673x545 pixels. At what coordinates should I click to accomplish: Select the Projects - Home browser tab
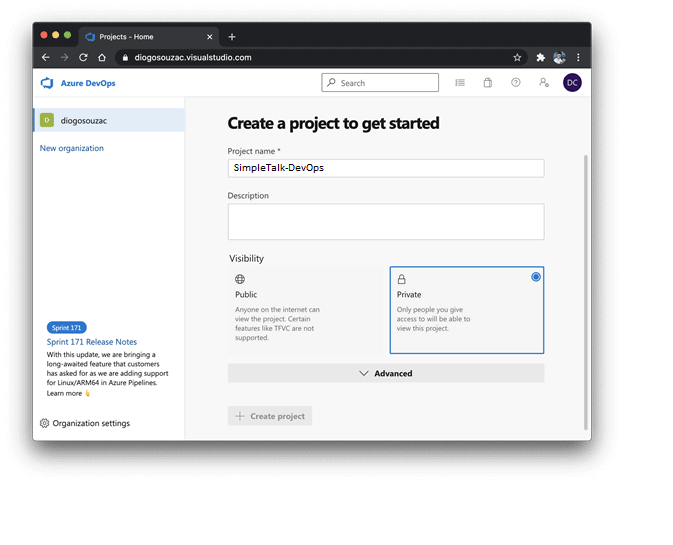(149, 37)
